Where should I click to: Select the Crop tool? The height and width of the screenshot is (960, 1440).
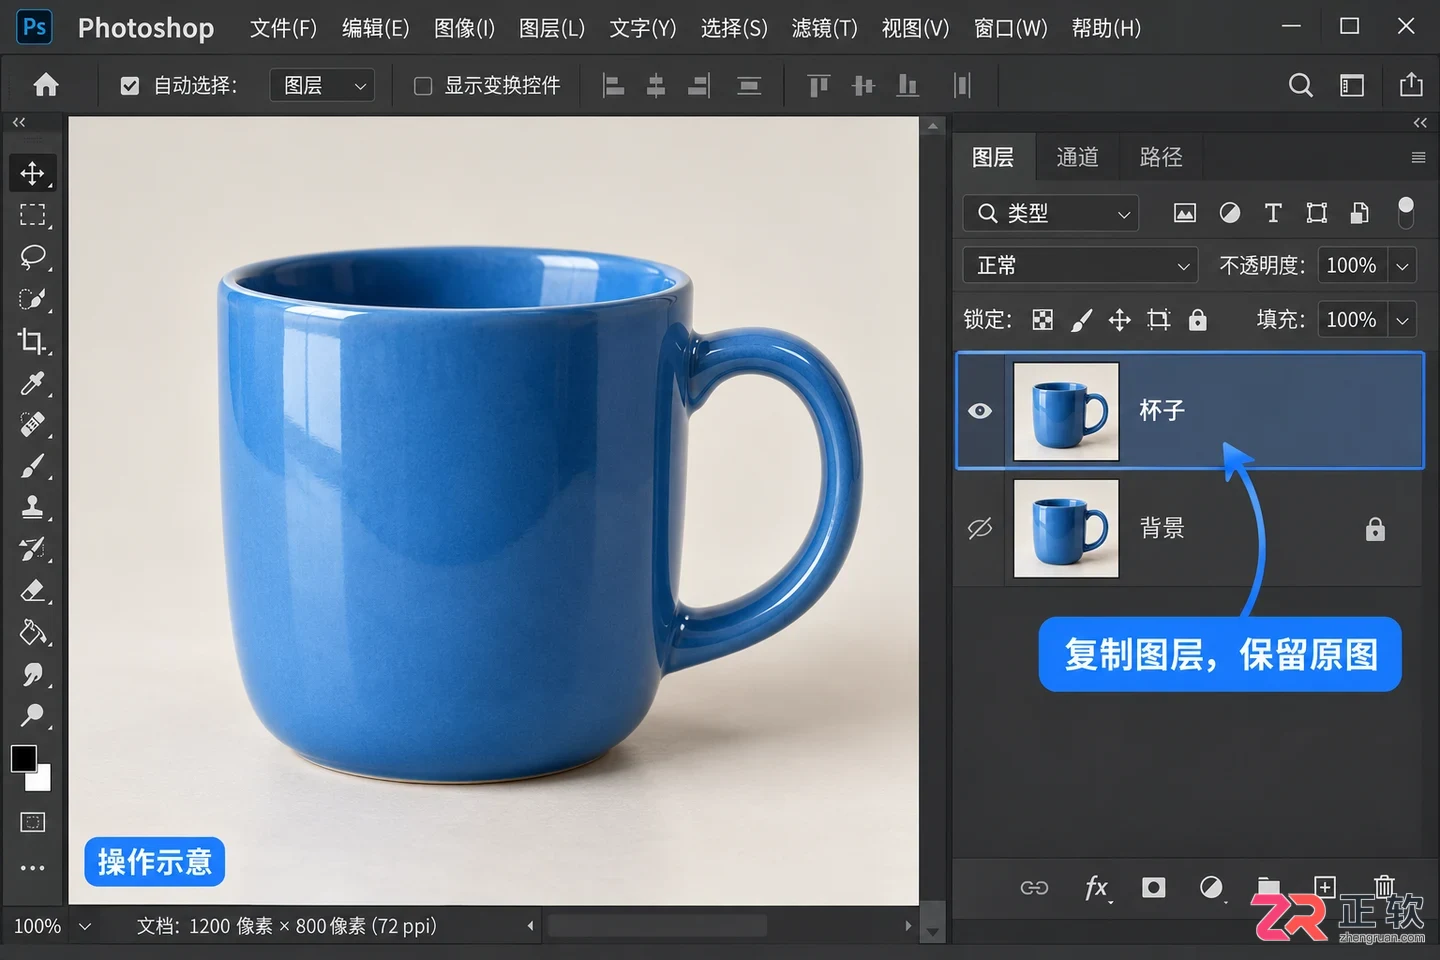coord(32,341)
